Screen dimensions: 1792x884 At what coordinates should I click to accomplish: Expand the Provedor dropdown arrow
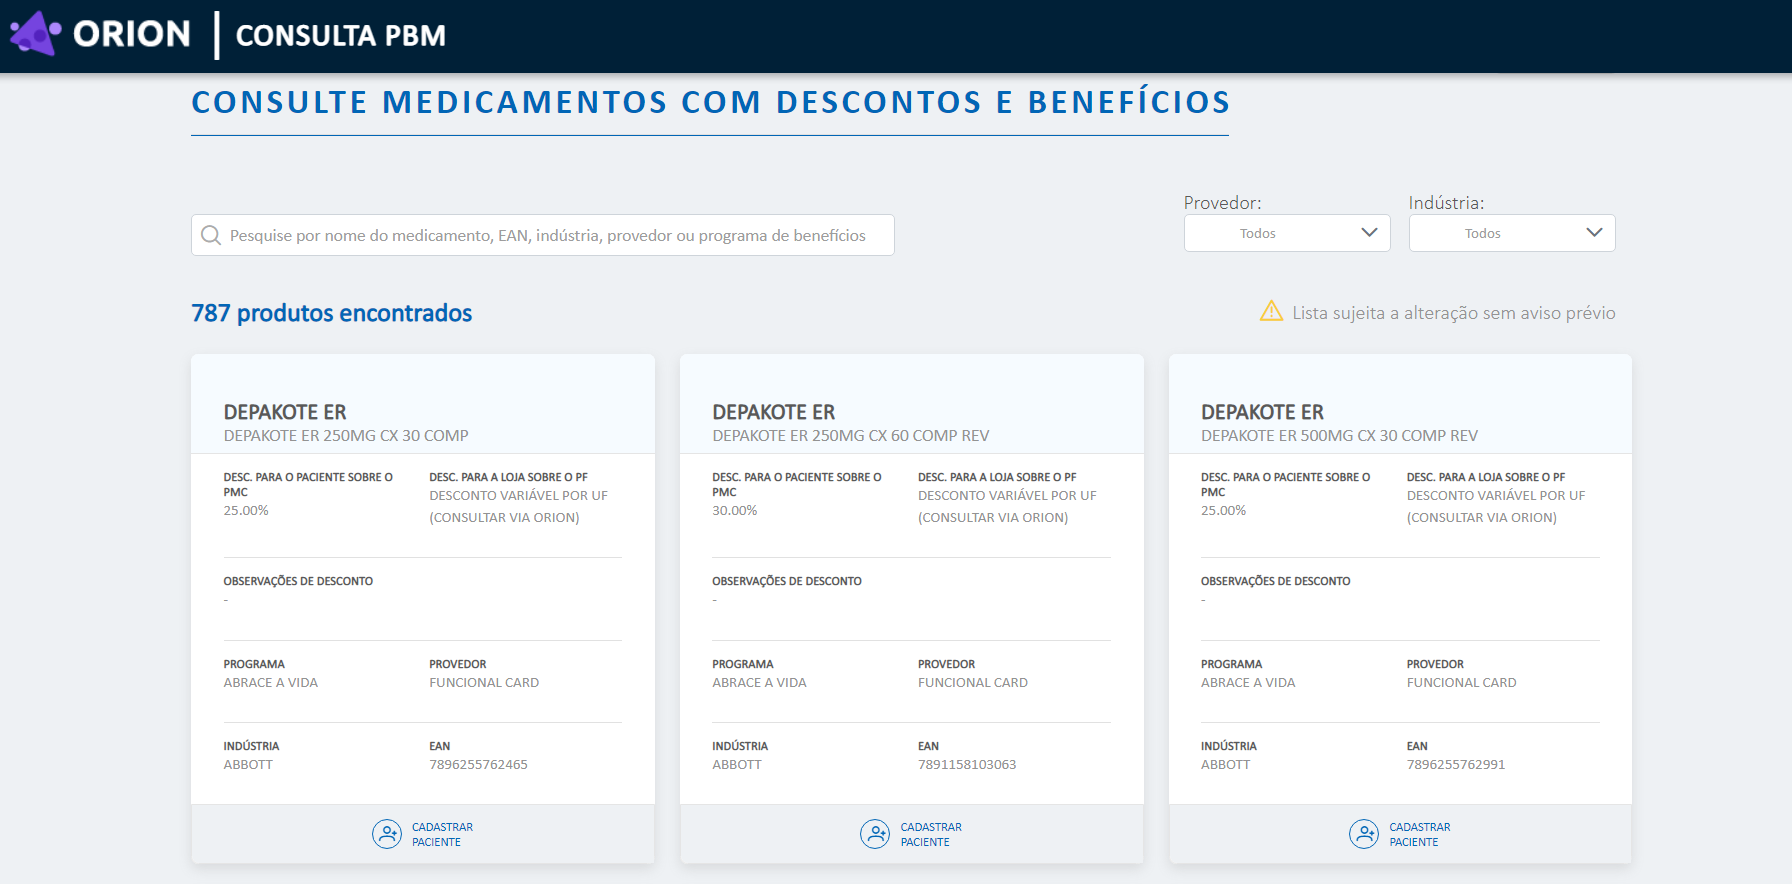pyautogui.click(x=1369, y=233)
